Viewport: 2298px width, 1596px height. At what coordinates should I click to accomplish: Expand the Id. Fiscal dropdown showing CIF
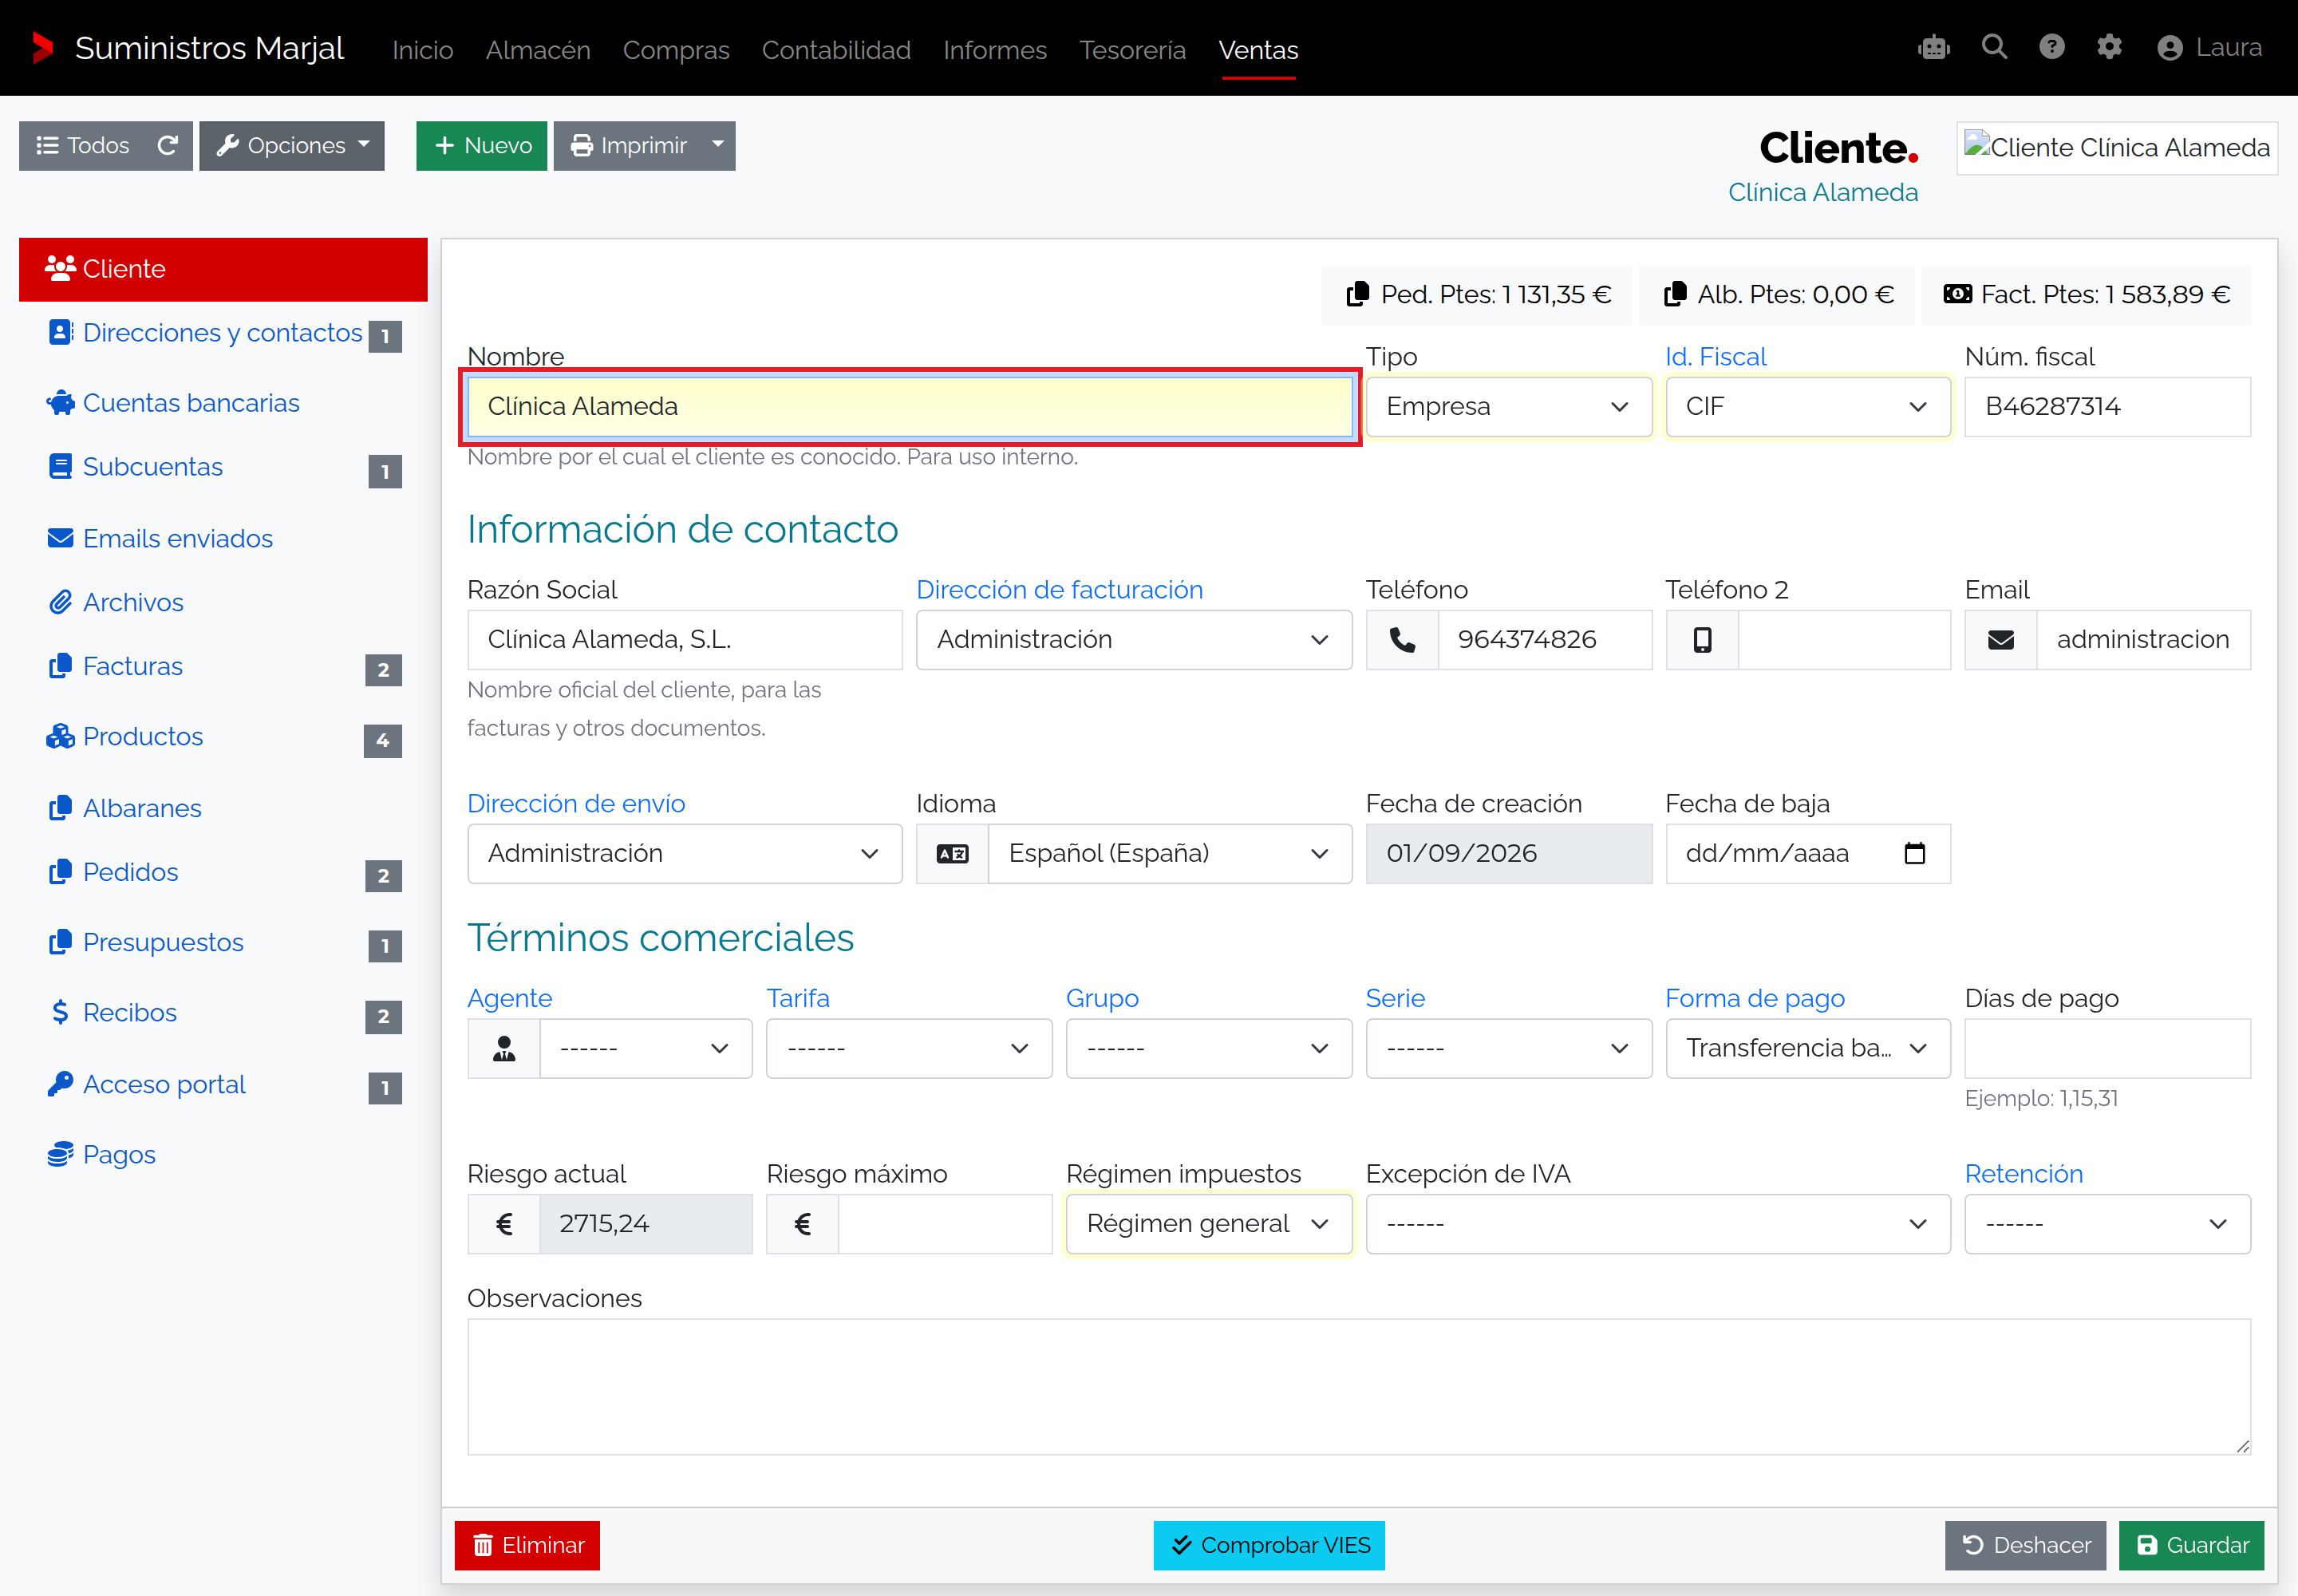(1807, 406)
